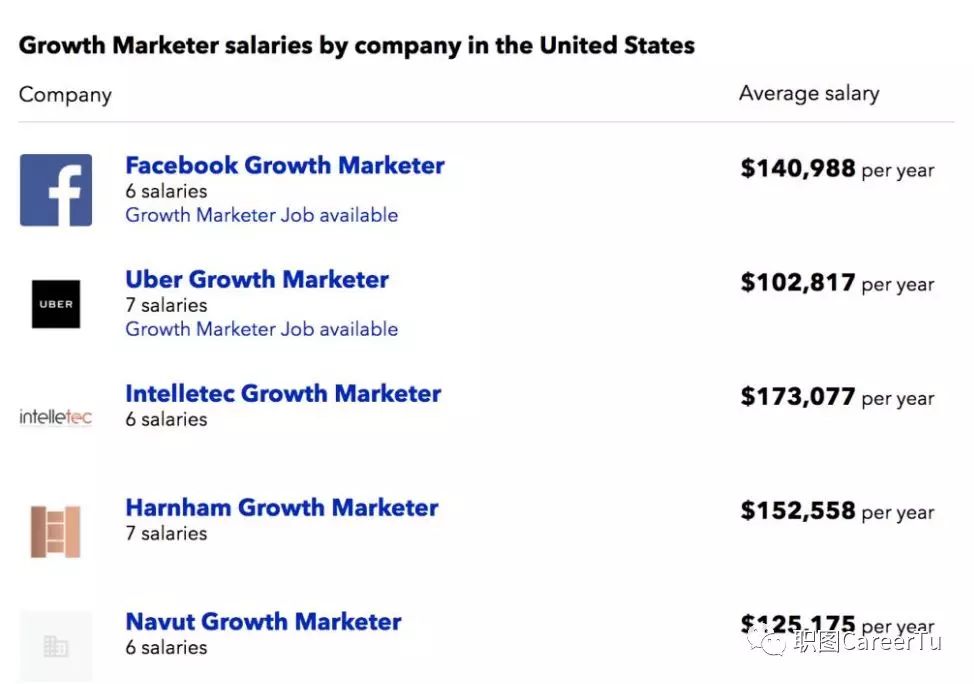The image size is (974, 684).
Task: Open the Uber Growth Marketer link
Action: [257, 279]
